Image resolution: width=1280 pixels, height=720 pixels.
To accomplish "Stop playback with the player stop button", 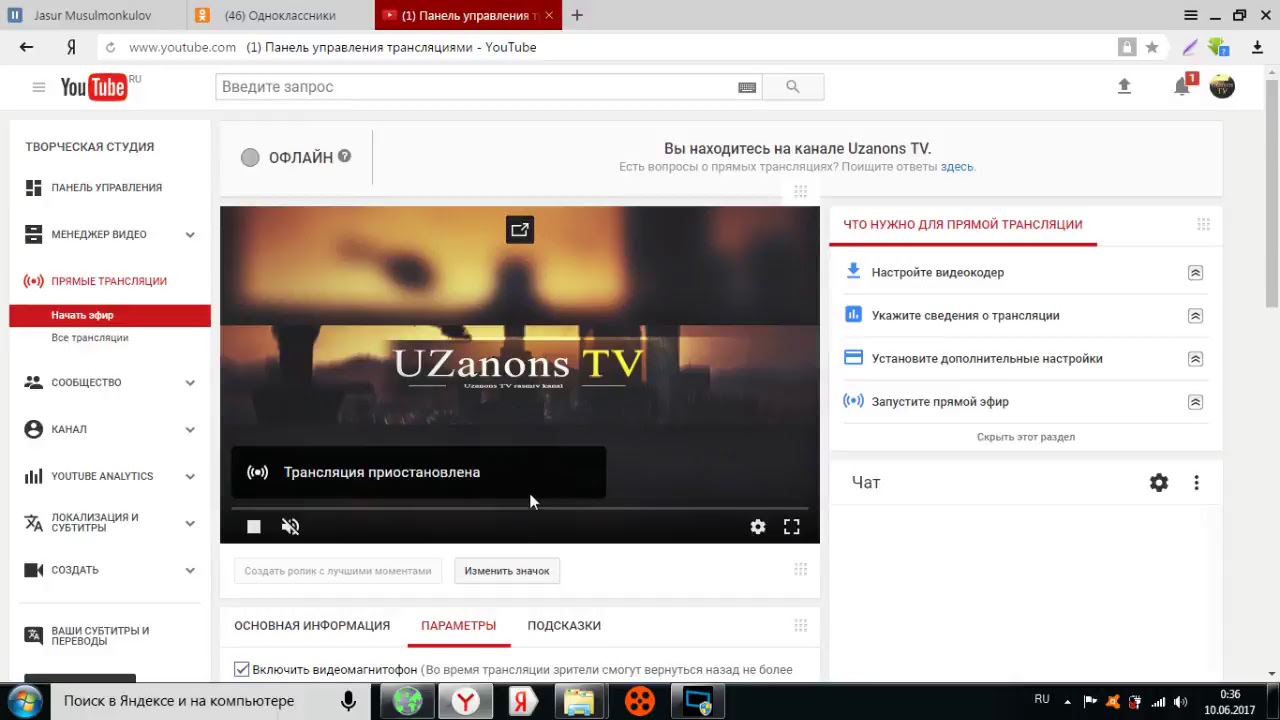I will (x=254, y=527).
